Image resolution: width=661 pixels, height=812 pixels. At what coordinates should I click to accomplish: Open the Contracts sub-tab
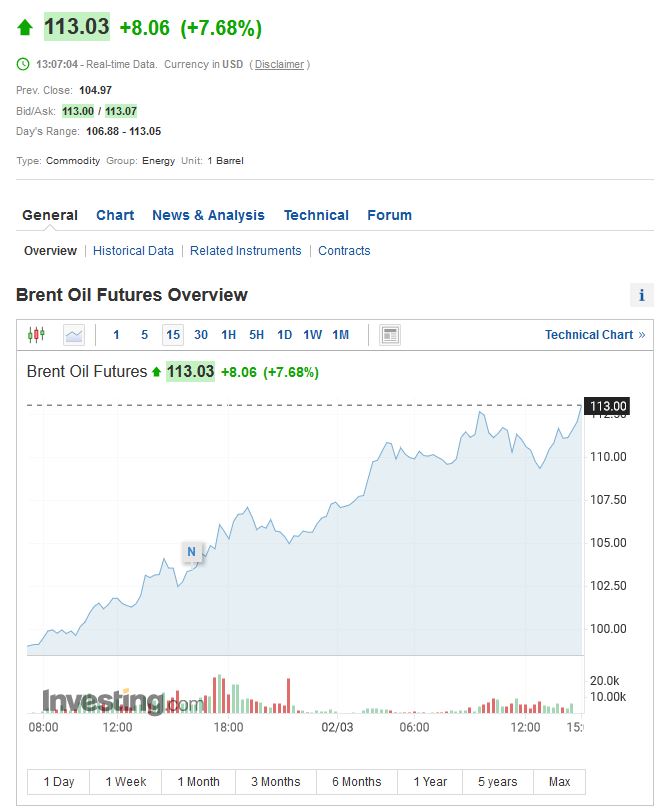tap(344, 251)
